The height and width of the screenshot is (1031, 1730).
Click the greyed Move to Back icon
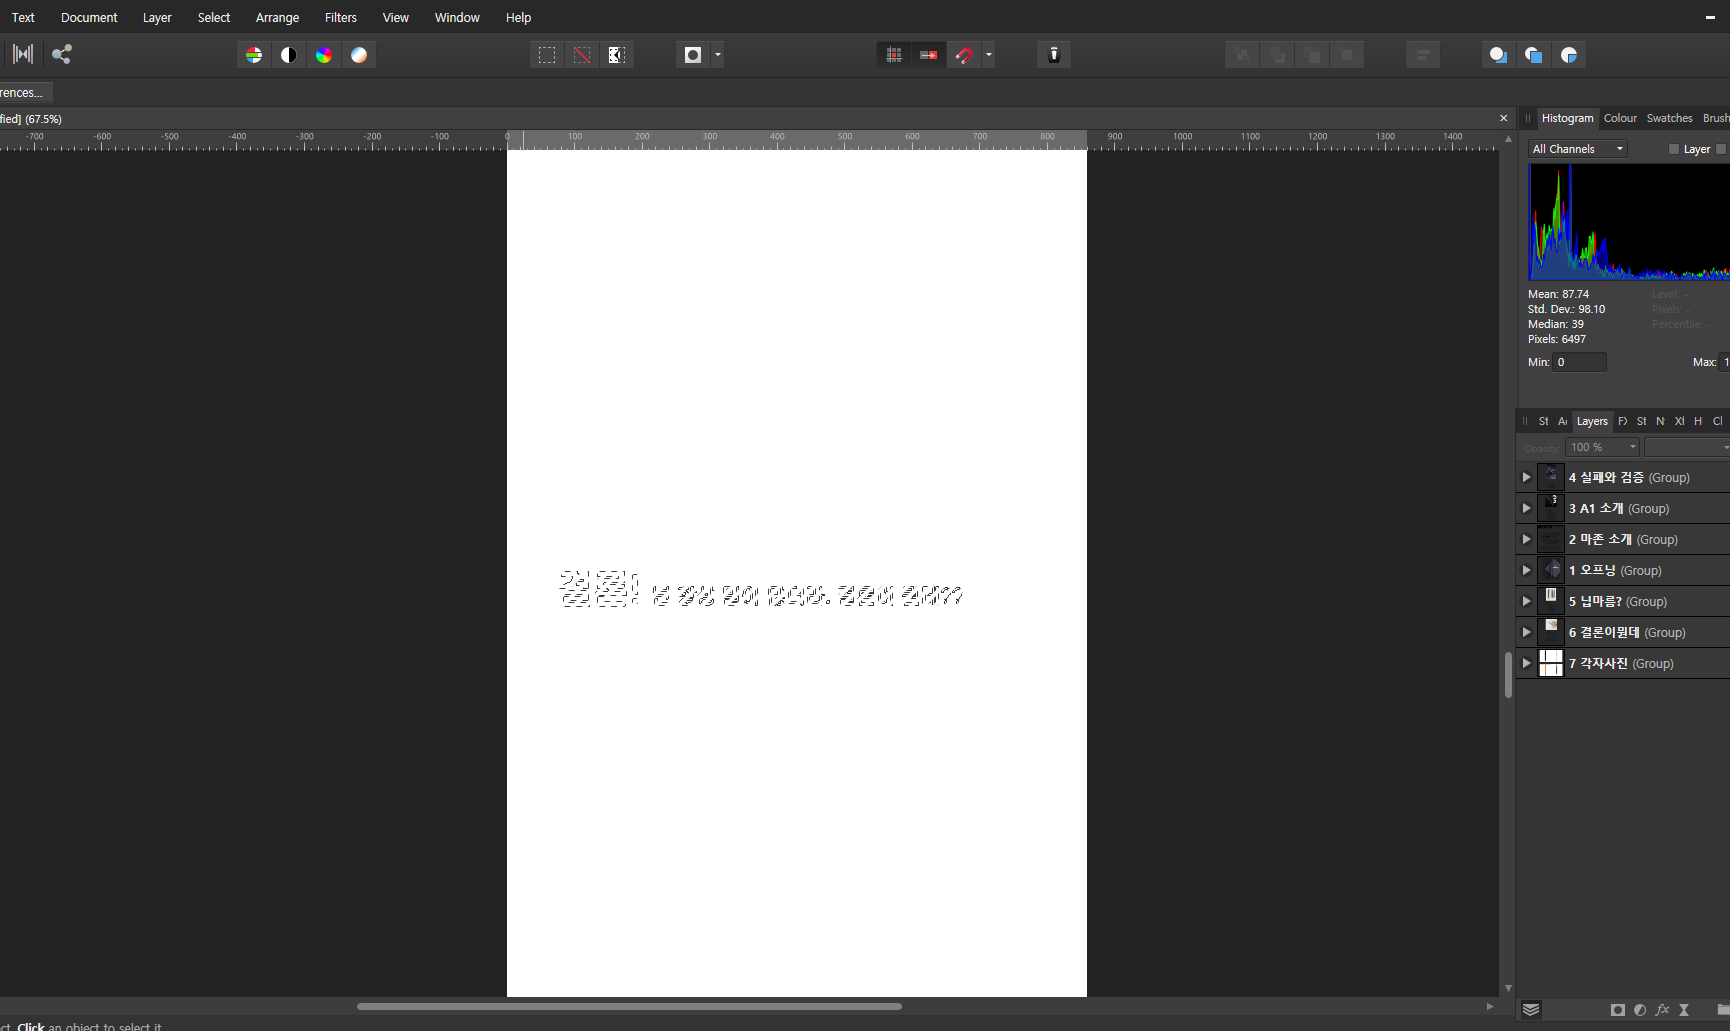point(1242,55)
